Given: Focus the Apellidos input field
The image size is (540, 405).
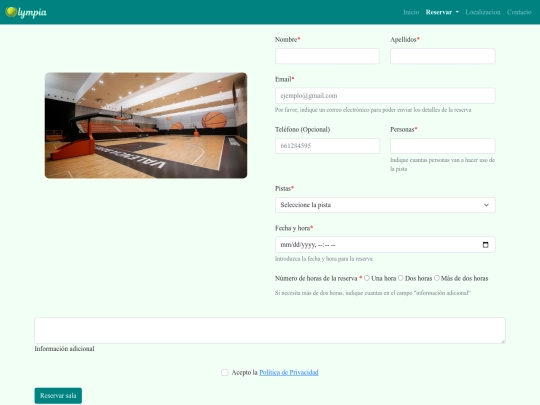Looking at the screenshot, I should coord(443,56).
